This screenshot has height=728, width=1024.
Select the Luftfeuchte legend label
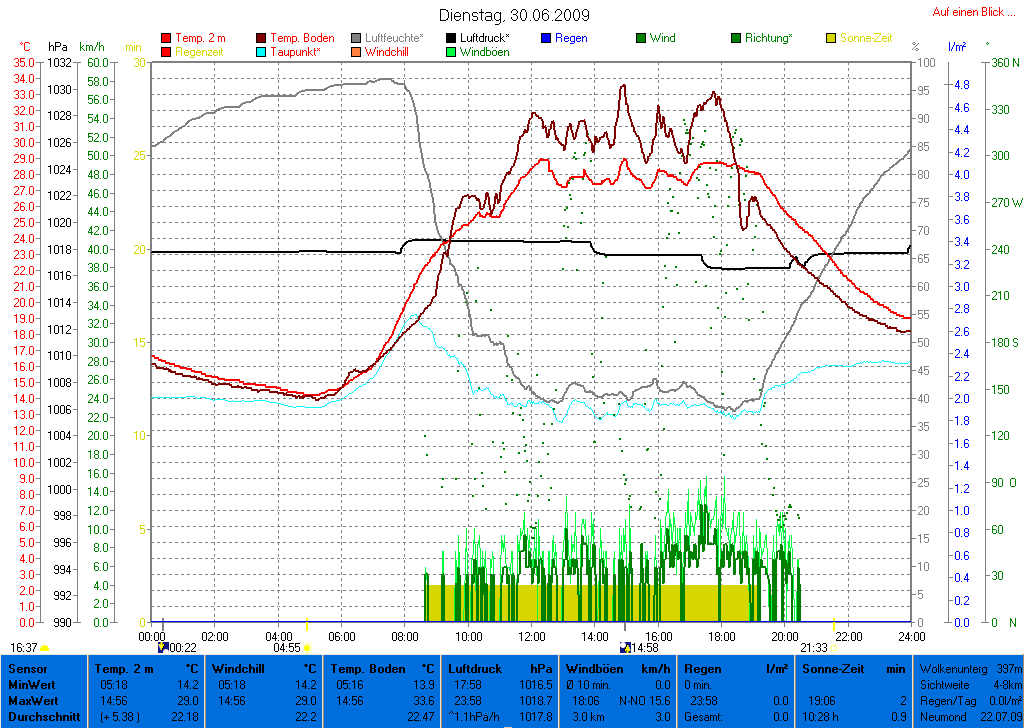394,38
